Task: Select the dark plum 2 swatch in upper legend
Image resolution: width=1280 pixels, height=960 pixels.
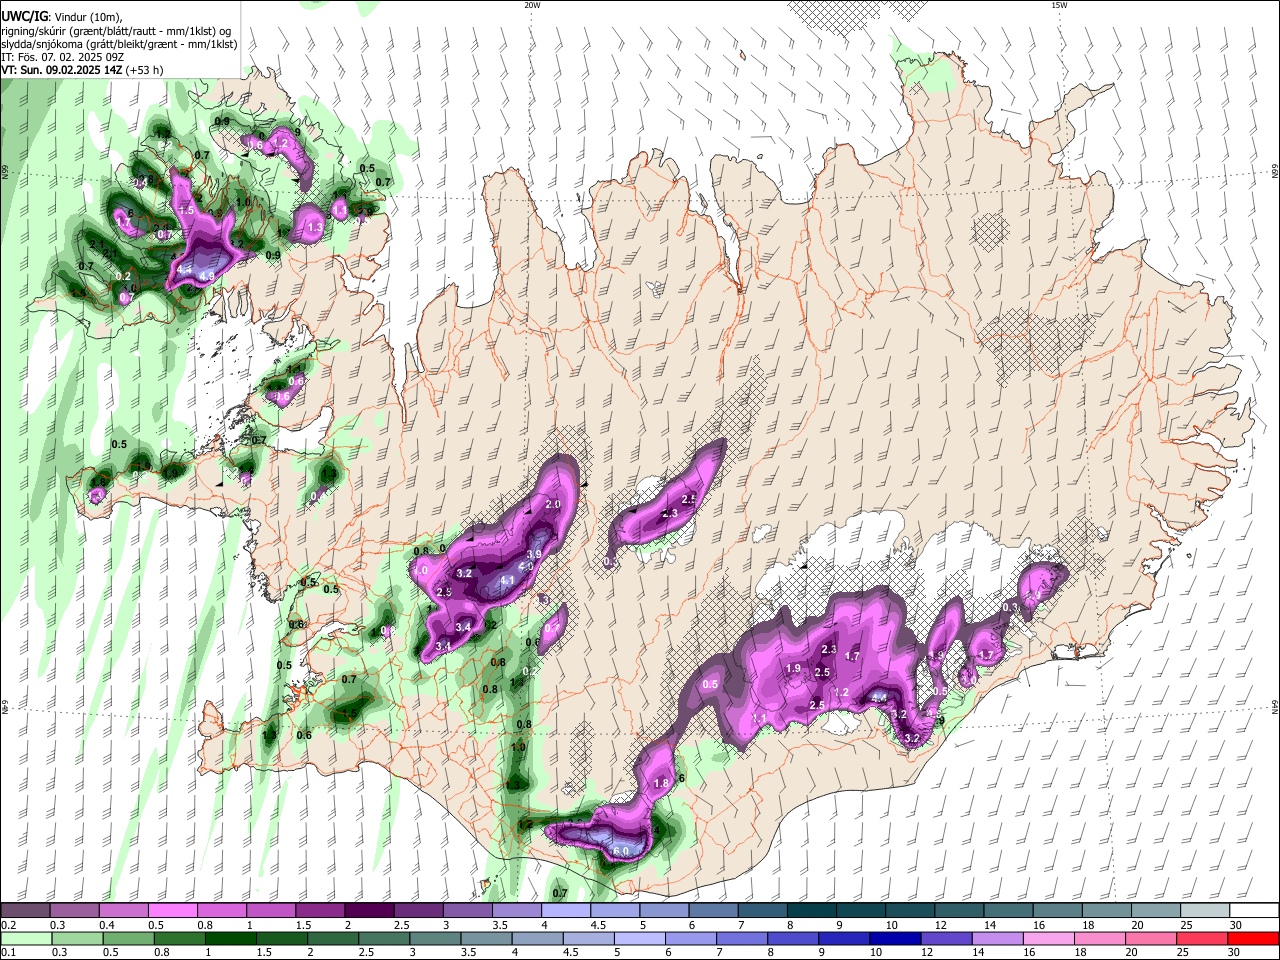Action: pos(369,911)
